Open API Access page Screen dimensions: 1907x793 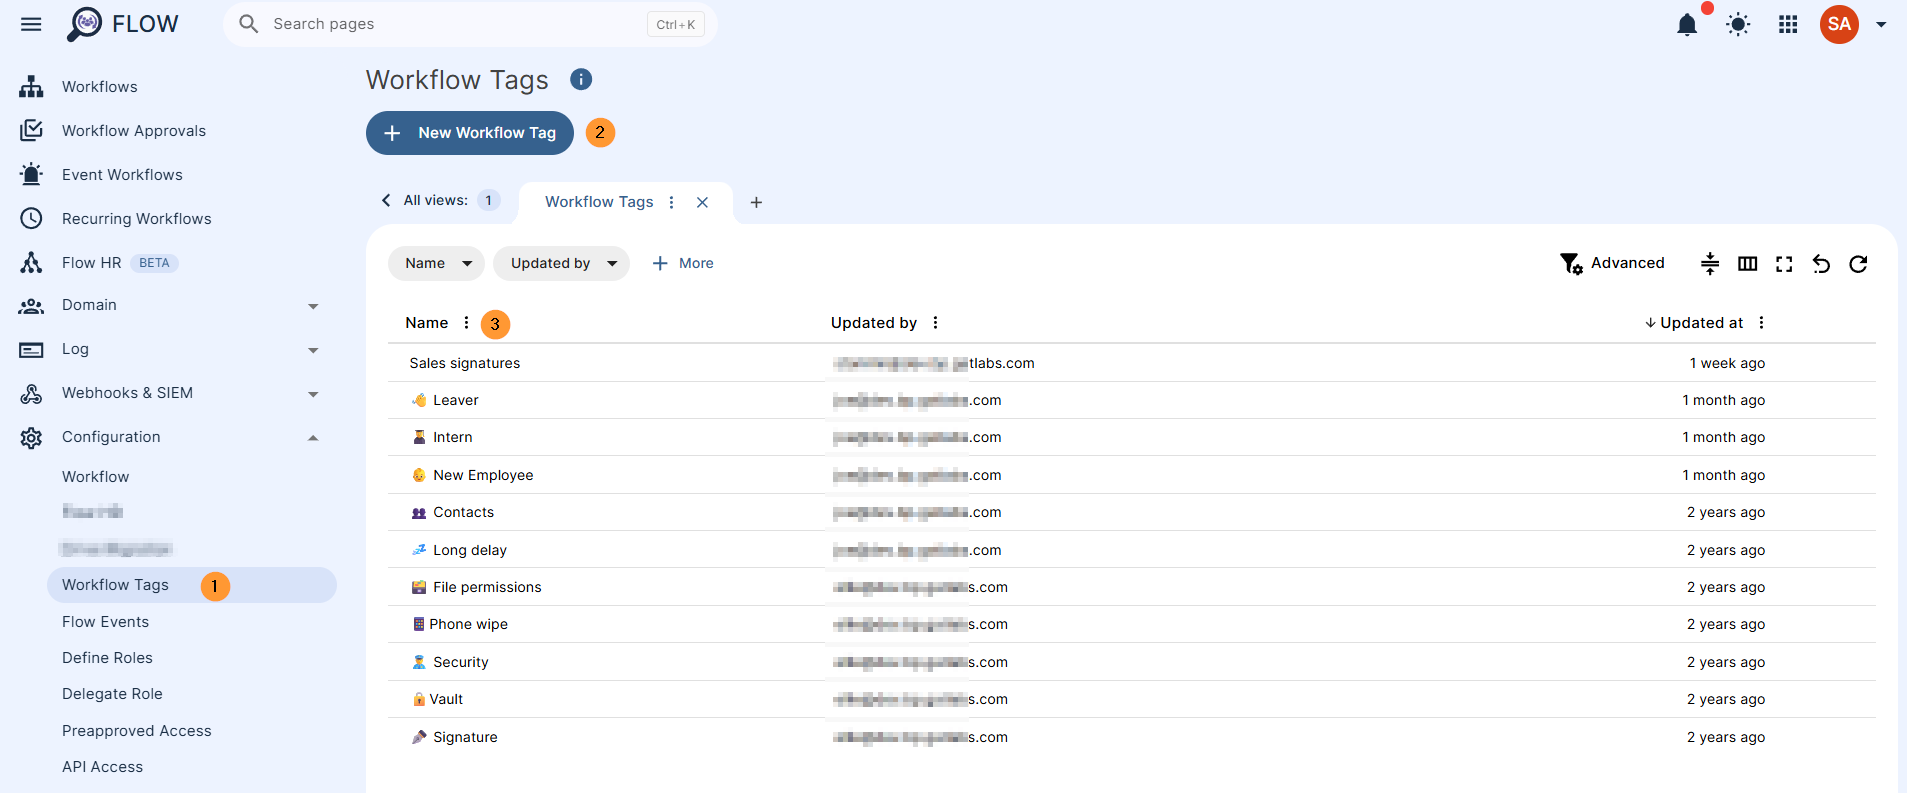click(102, 767)
